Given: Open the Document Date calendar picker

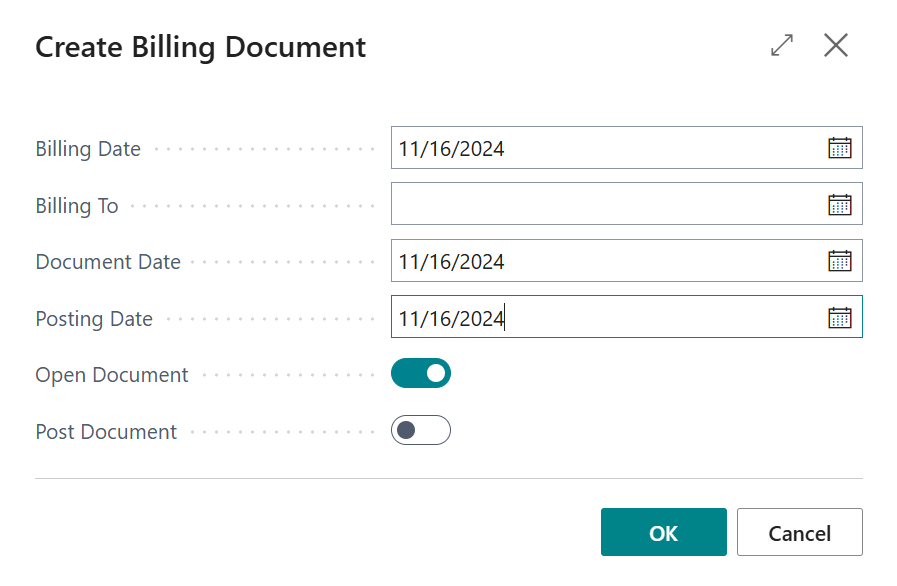Looking at the screenshot, I should (x=839, y=261).
